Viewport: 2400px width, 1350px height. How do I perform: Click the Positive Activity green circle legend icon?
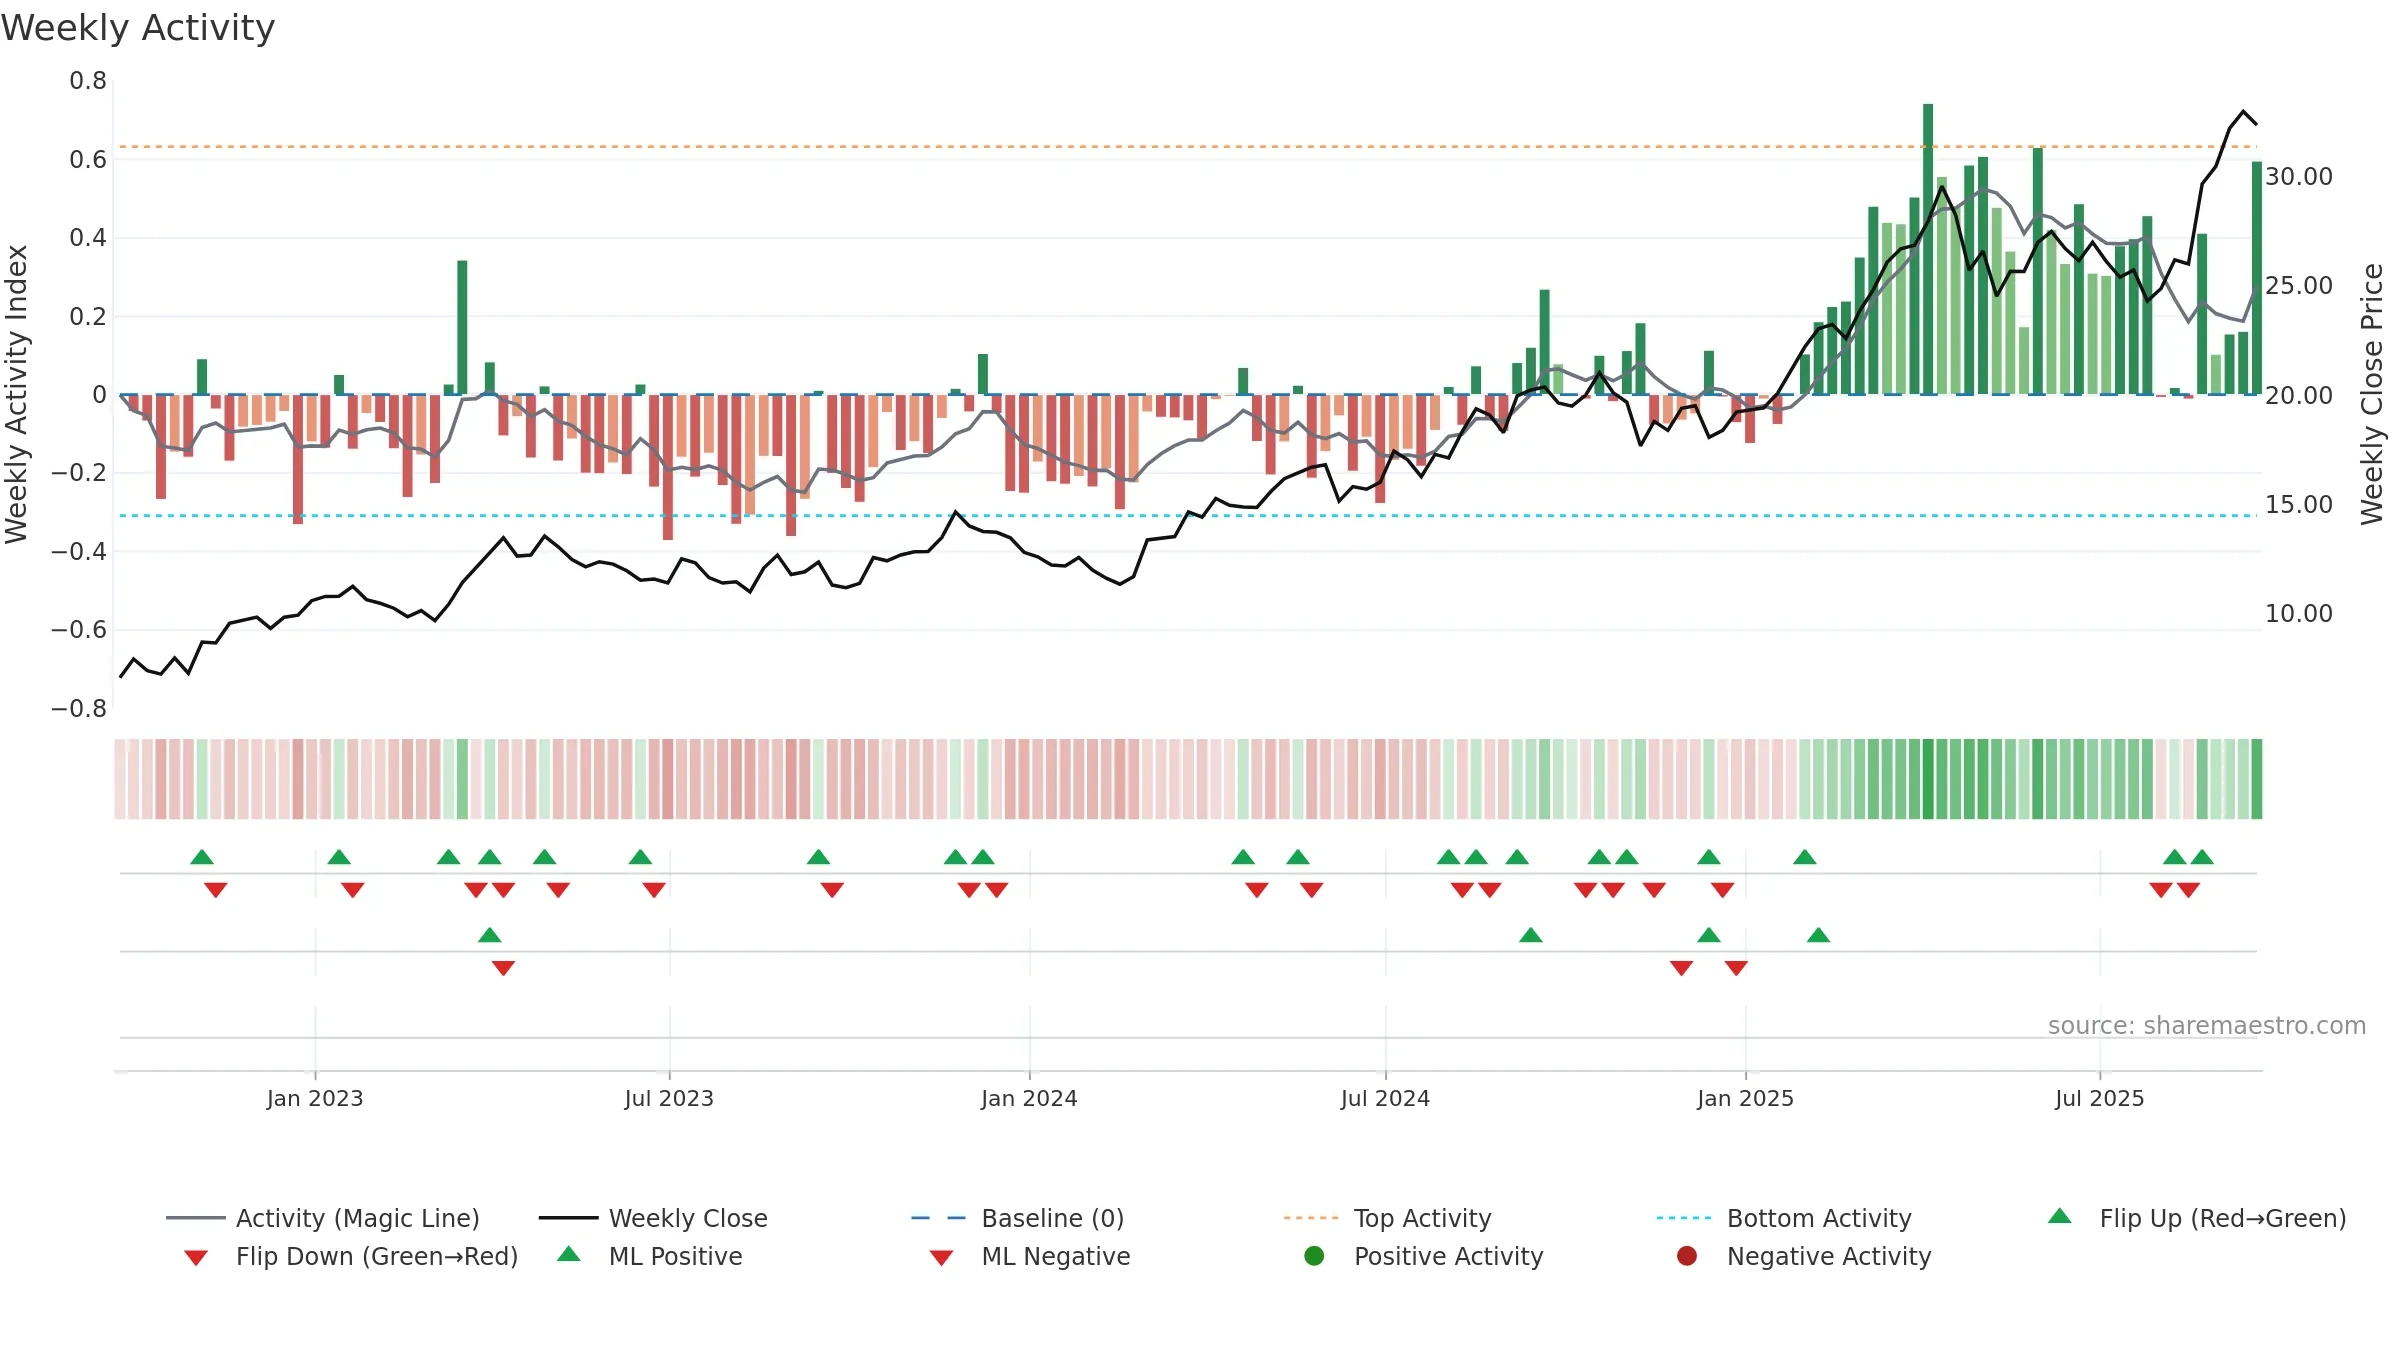pyautogui.click(x=1315, y=1256)
